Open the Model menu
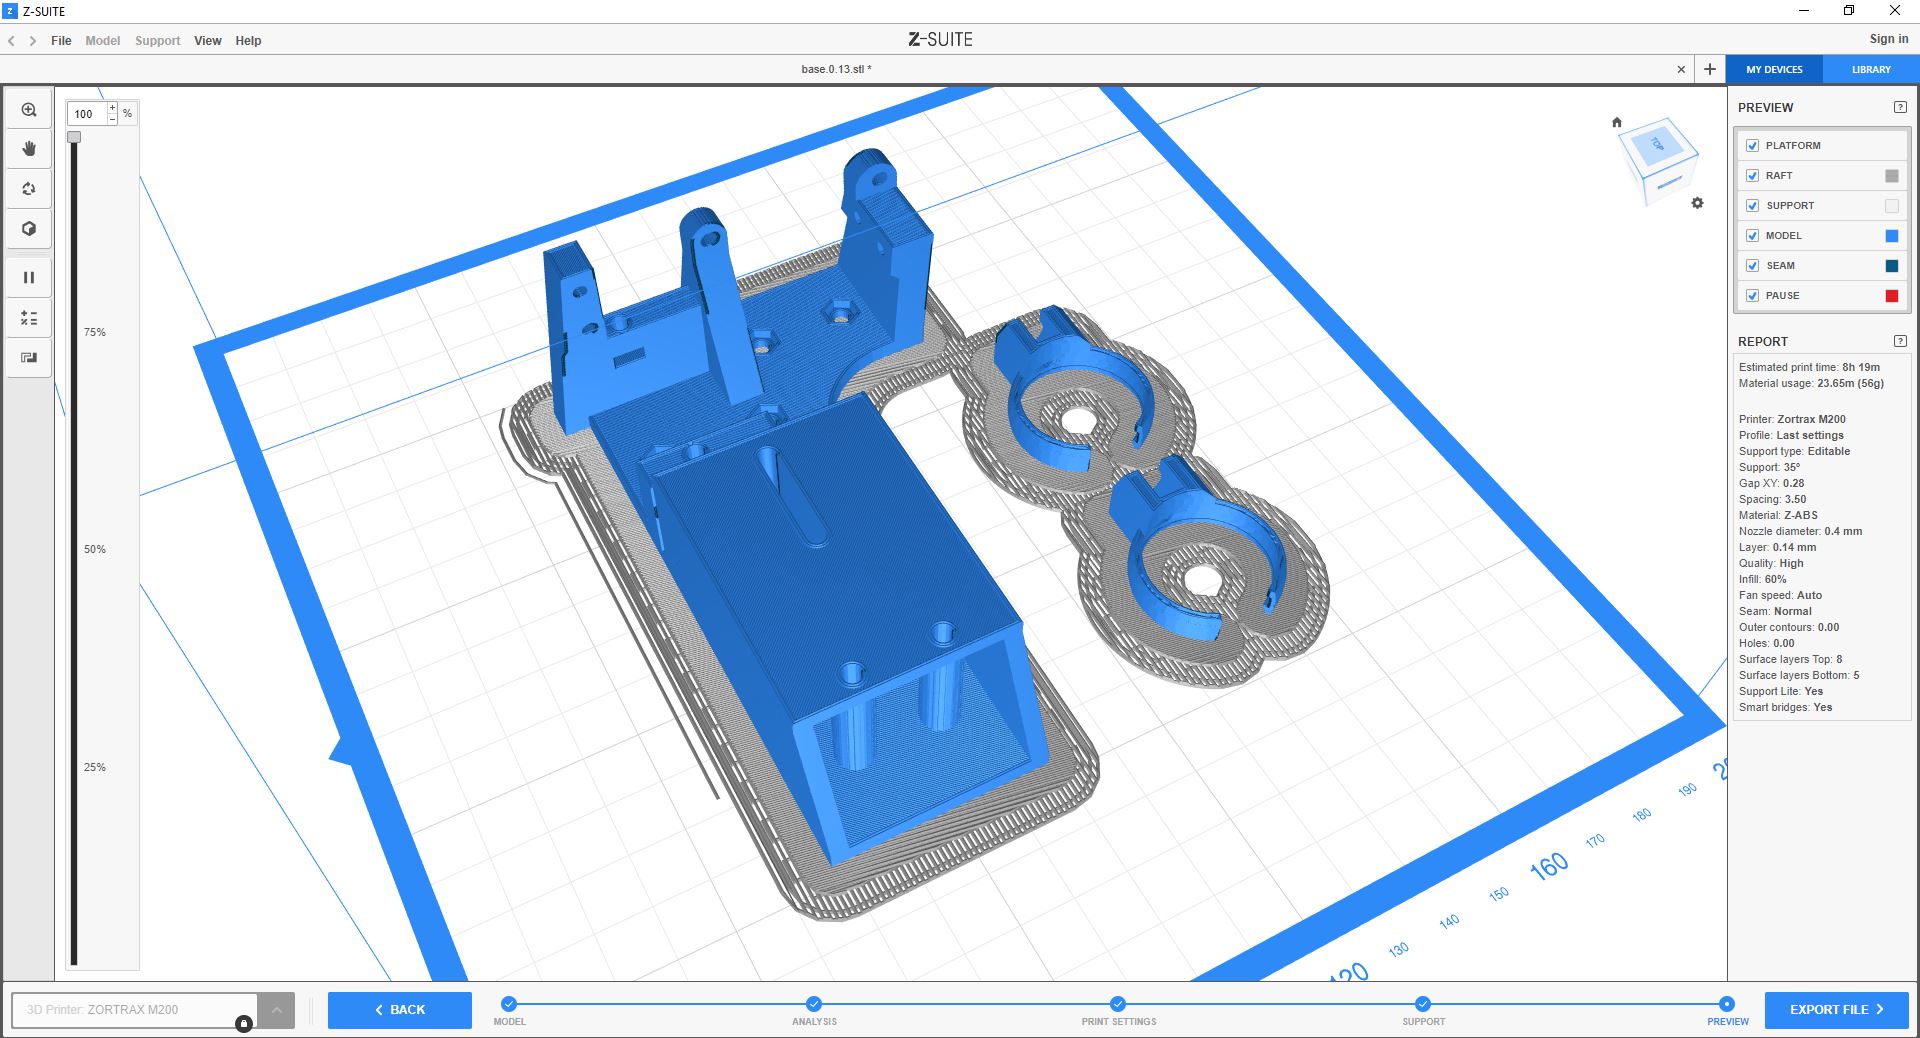 point(103,41)
